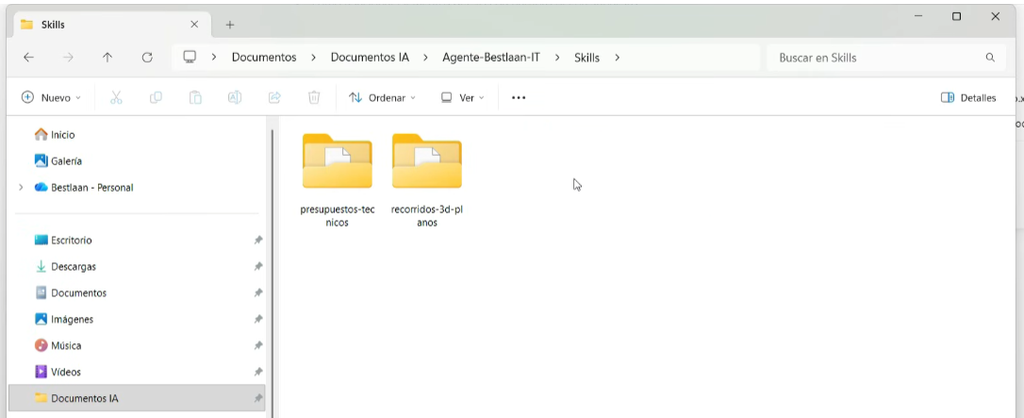Viewport: 1024px width, 418px height.
Task: Click the Copy icon in toolbar
Action: click(x=155, y=97)
